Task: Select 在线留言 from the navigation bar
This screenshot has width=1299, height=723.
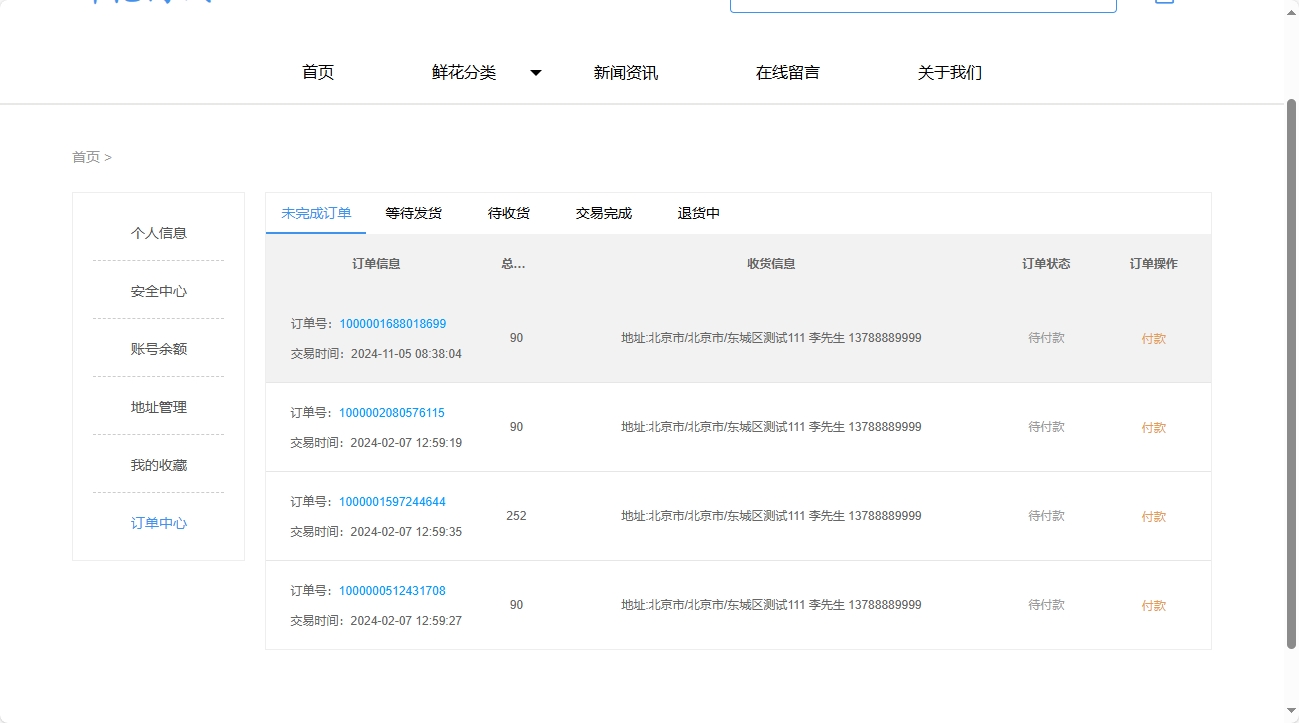Action: pos(786,71)
